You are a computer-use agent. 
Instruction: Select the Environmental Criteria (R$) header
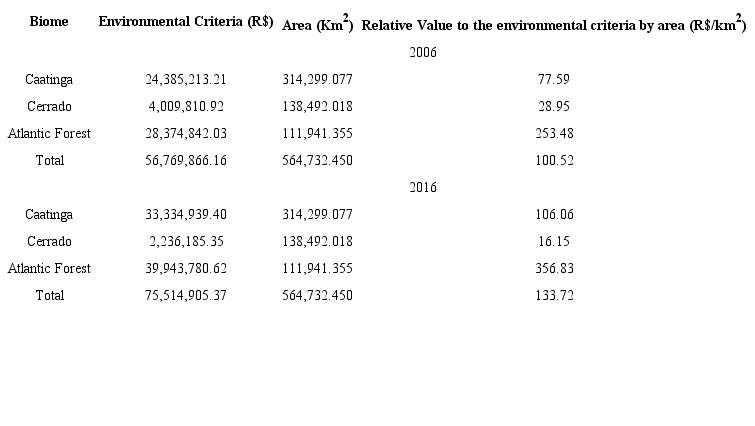click(186, 21)
